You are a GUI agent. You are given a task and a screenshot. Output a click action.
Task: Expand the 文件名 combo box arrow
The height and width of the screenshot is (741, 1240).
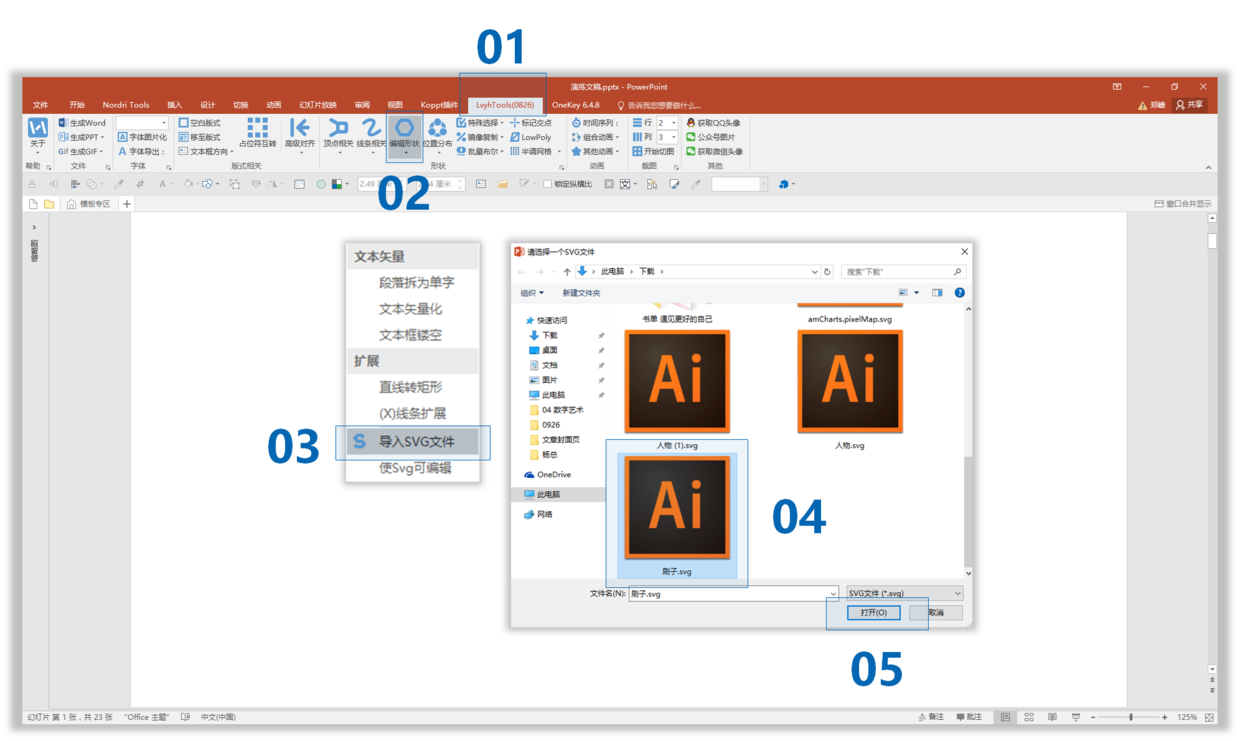click(x=832, y=594)
